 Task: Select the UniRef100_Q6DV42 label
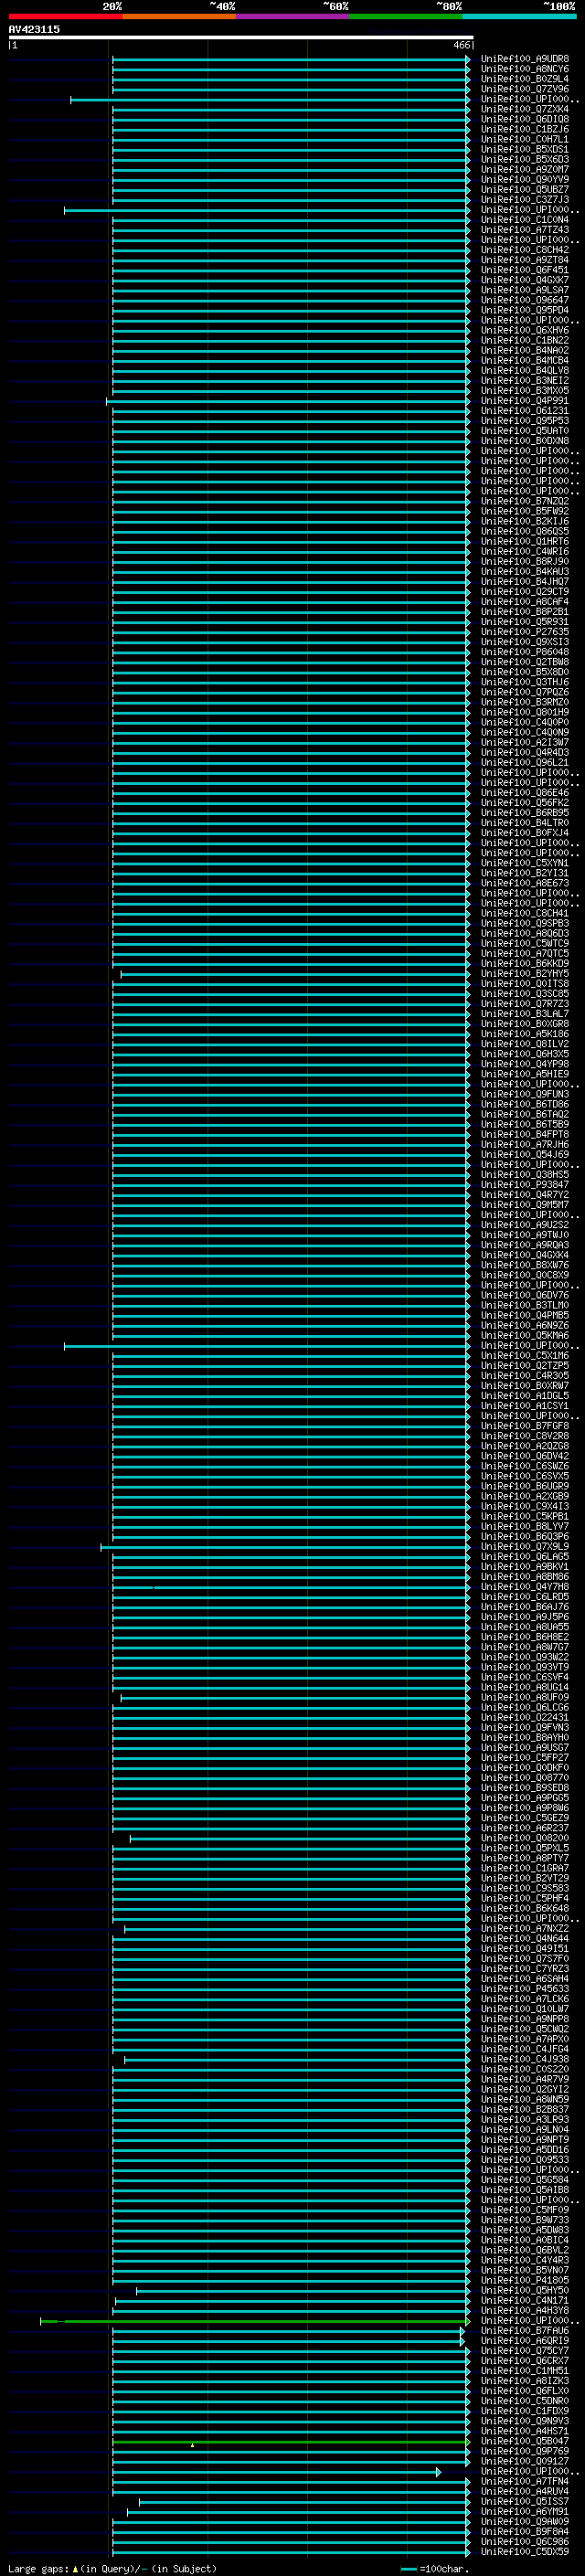click(524, 1456)
